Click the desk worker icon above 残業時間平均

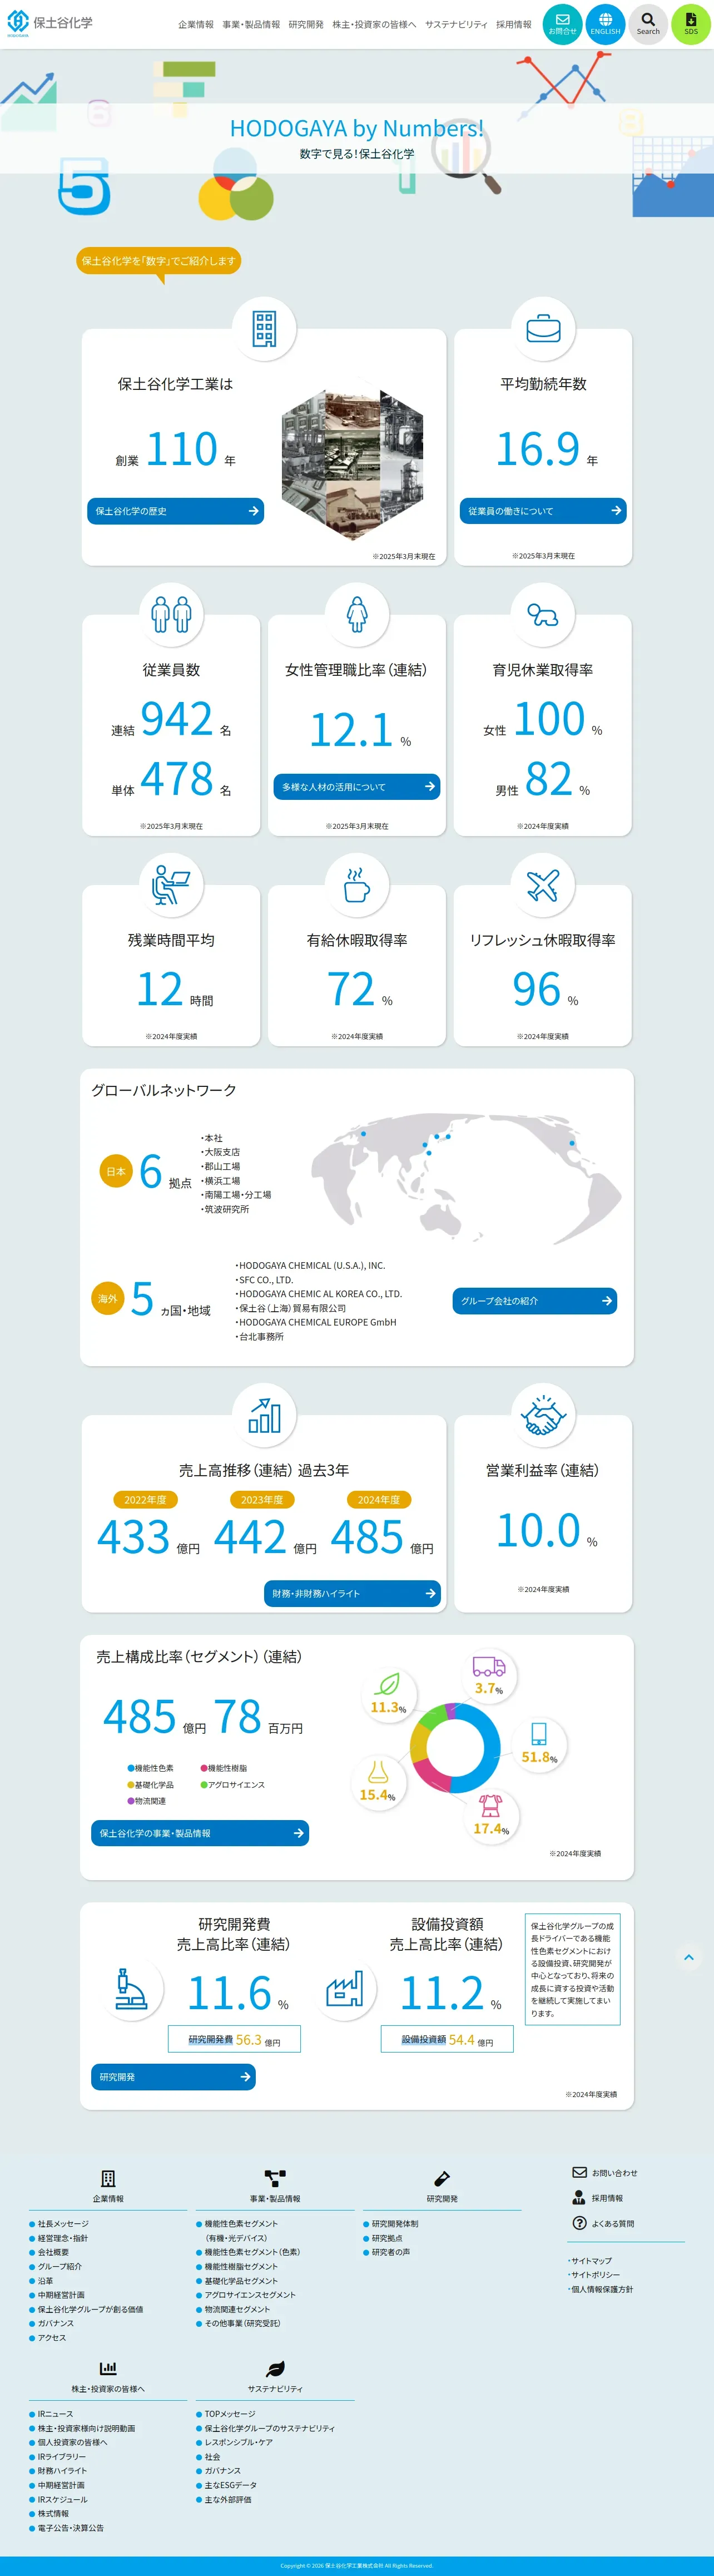click(x=171, y=885)
